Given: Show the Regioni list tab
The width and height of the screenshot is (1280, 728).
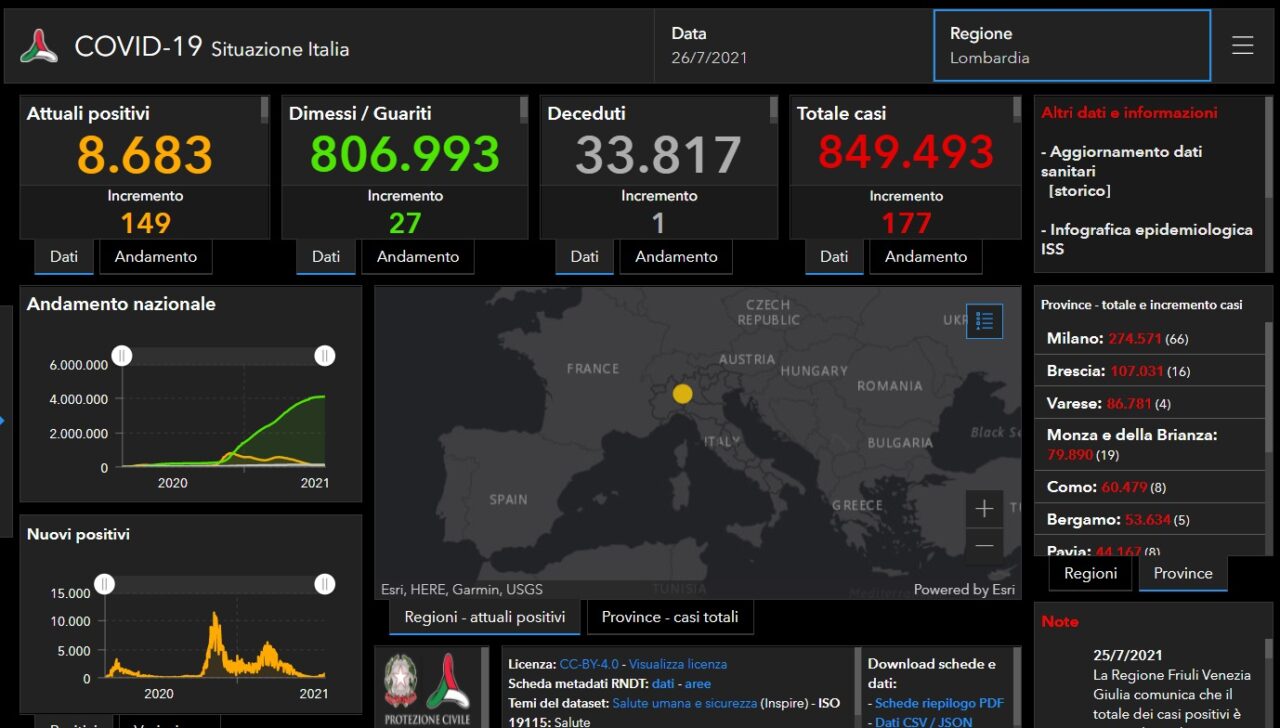Looking at the screenshot, I should (x=1090, y=574).
